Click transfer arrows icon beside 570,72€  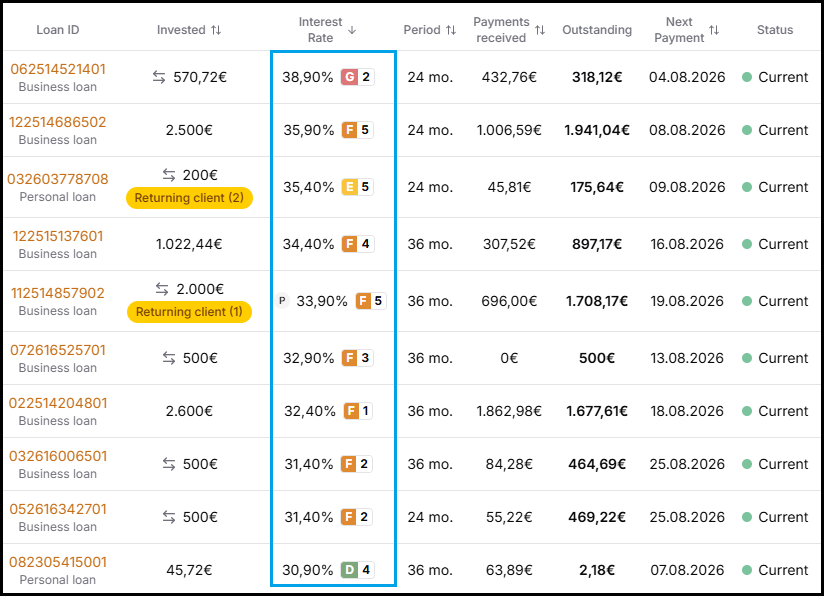(x=159, y=77)
